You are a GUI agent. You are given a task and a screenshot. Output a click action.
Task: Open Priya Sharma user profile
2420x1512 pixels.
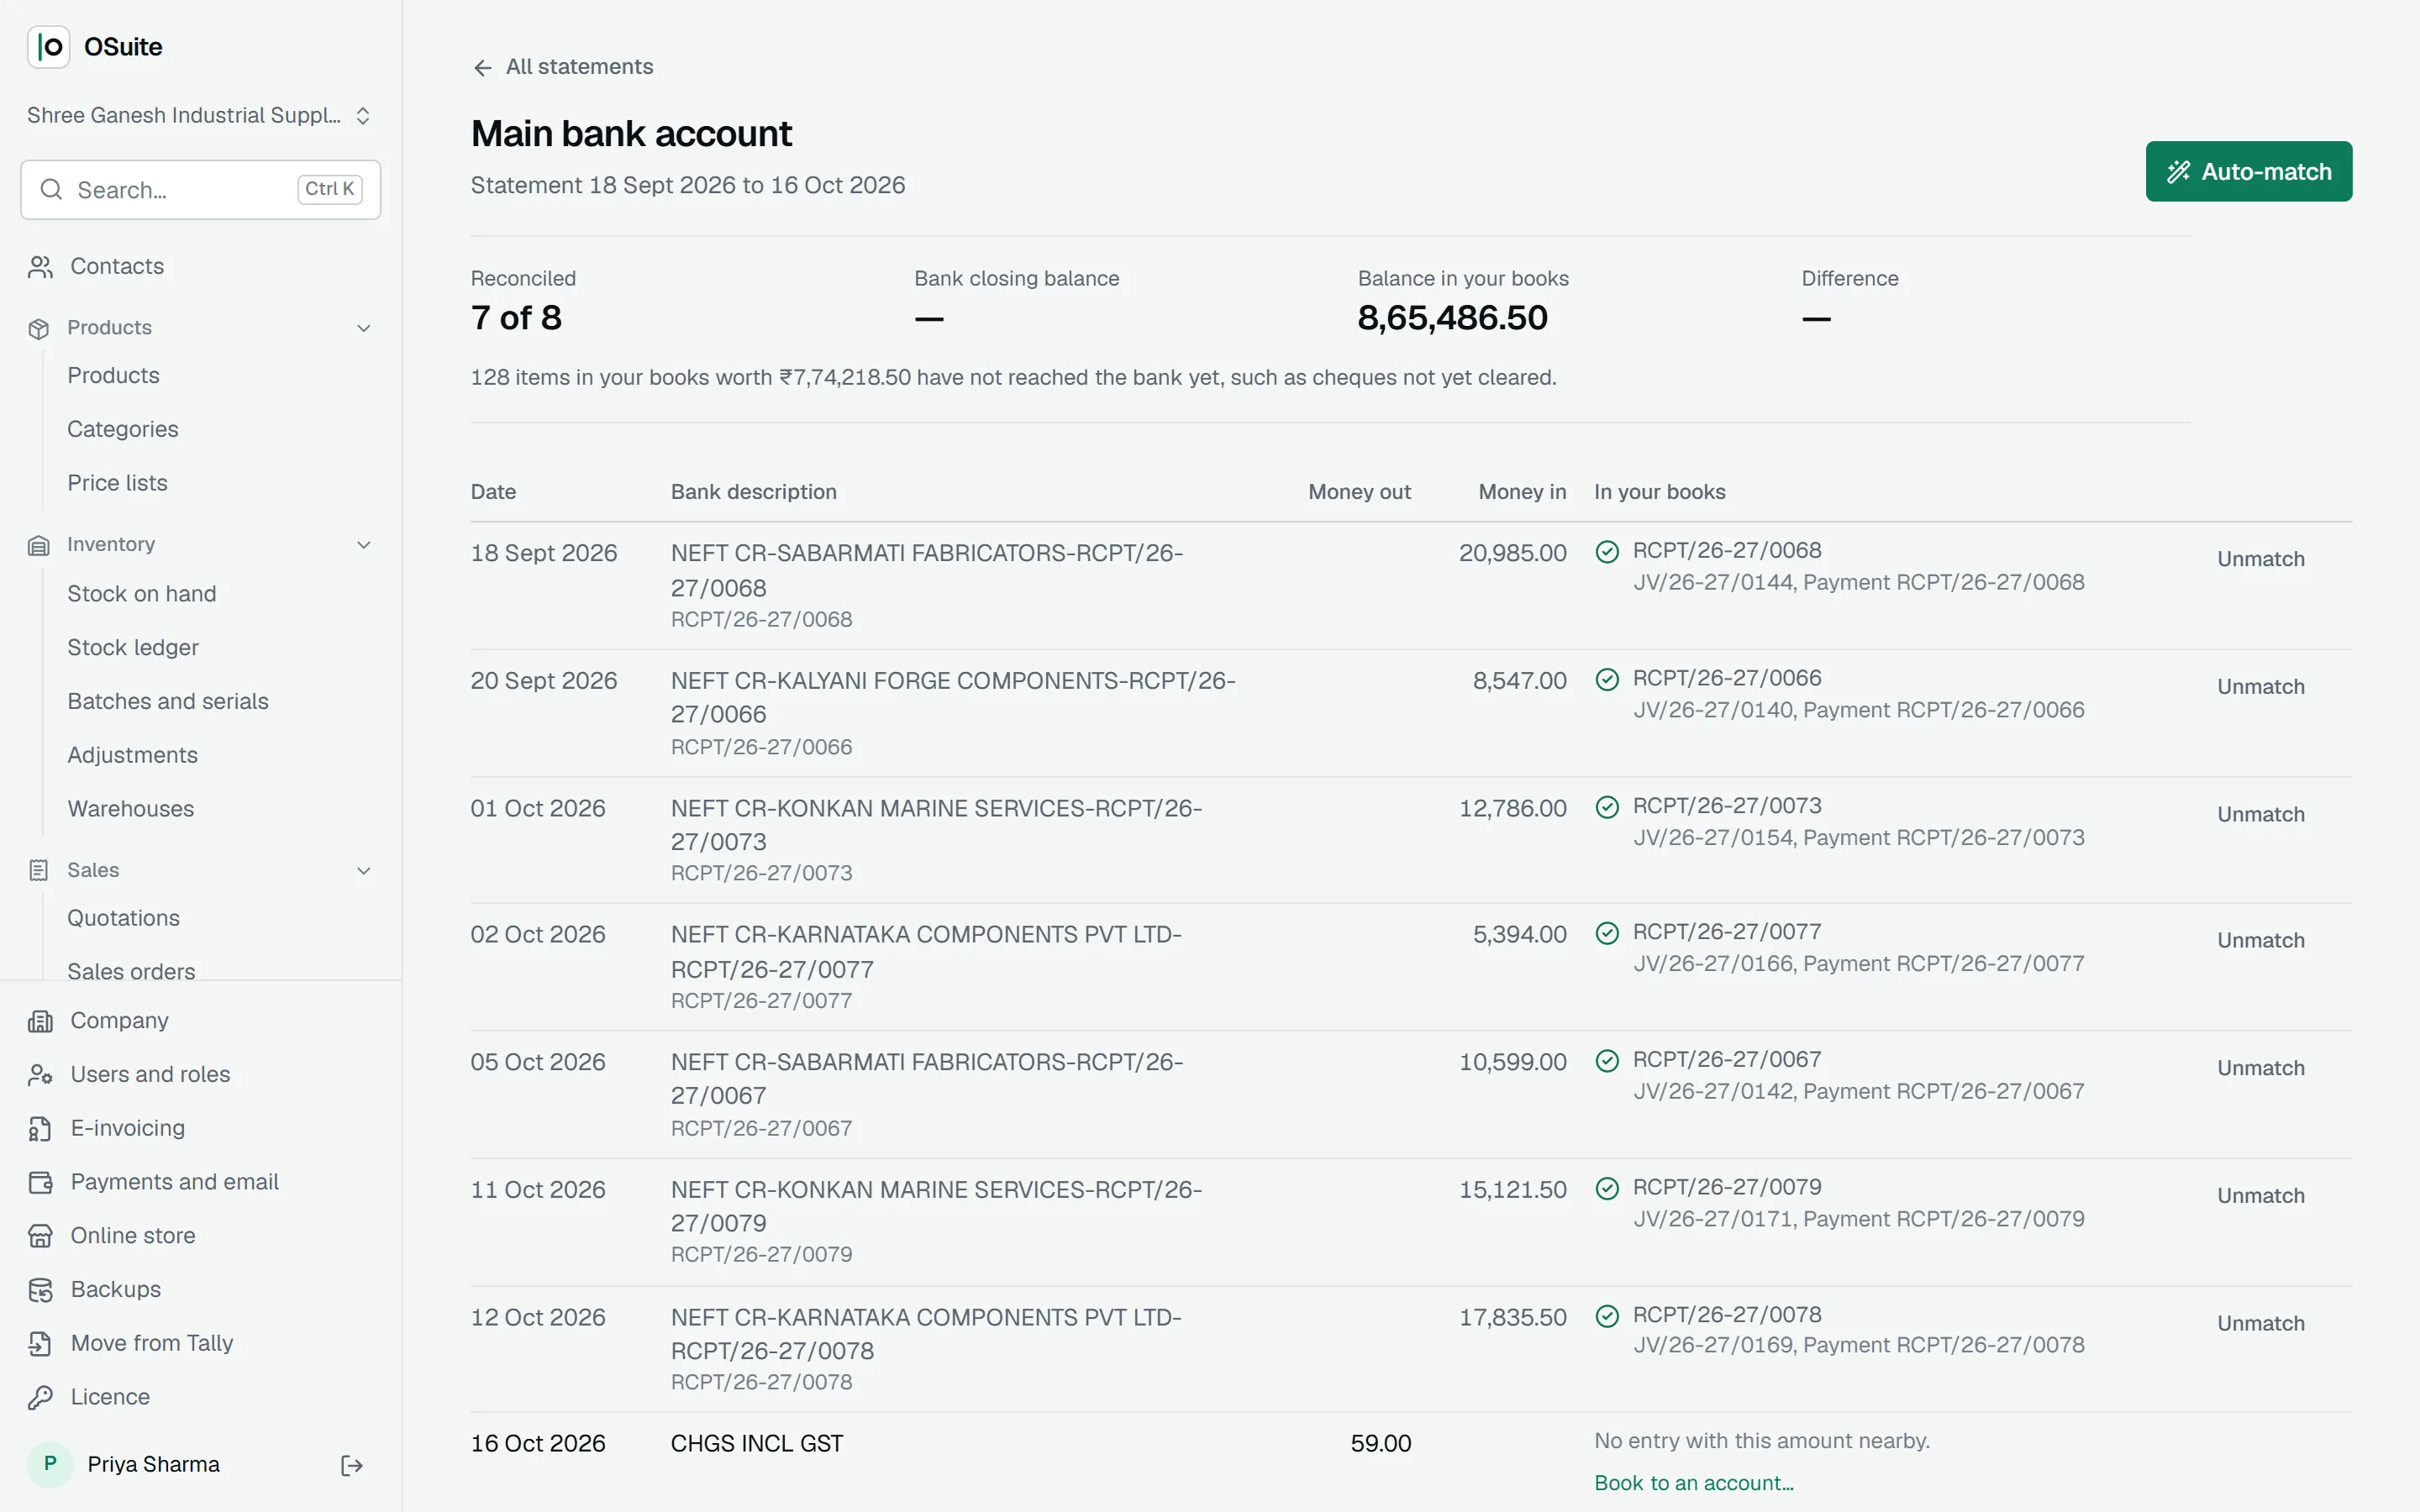pyautogui.click(x=153, y=1465)
